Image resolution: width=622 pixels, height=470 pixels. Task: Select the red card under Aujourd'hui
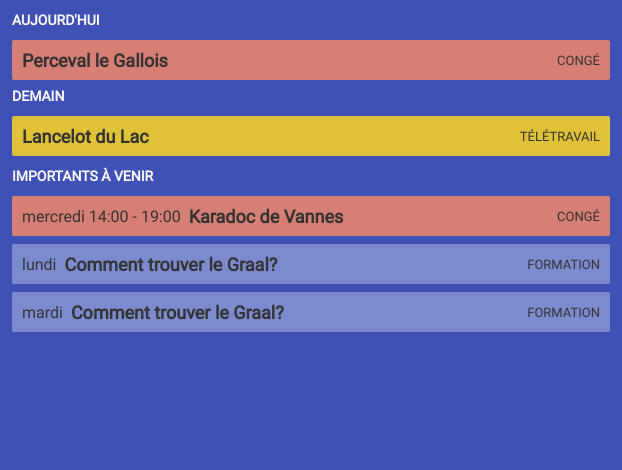pyautogui.click(x=350, y=61)
